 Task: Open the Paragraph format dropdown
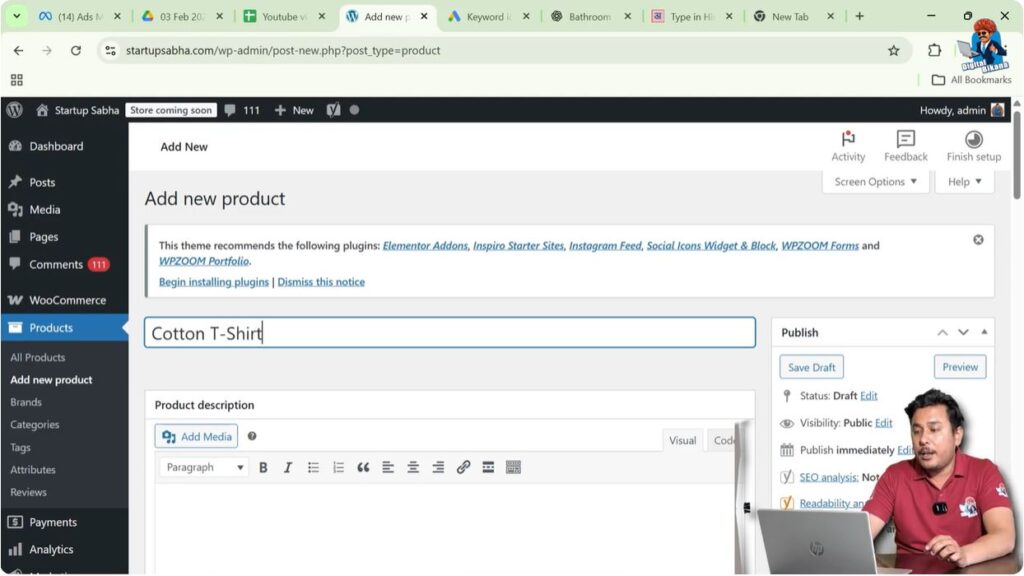tap(205, 467)
